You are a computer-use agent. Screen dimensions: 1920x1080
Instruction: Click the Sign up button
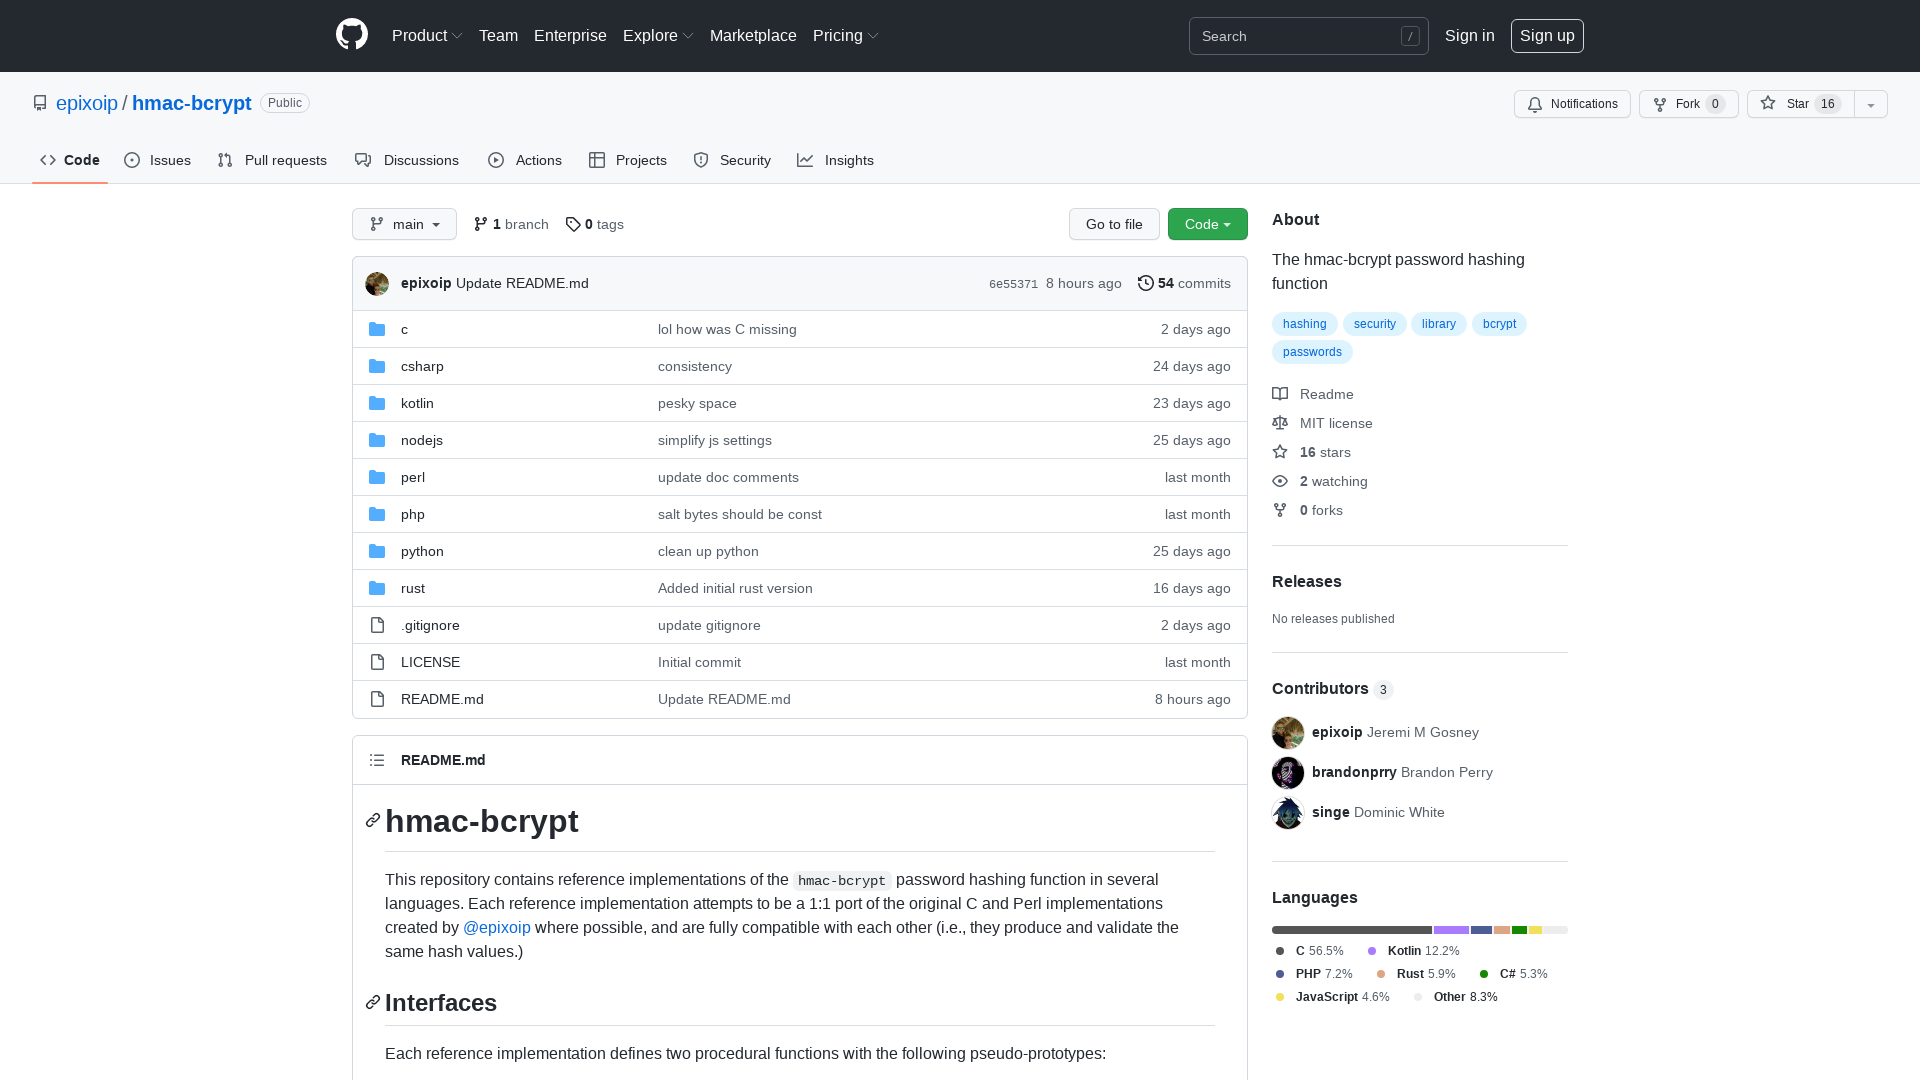click(1547, 35)
